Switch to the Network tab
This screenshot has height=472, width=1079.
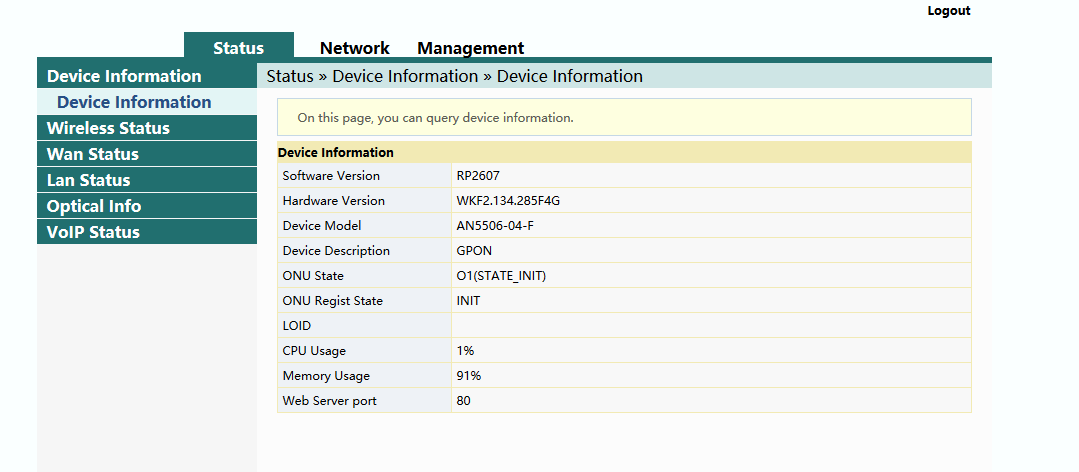[x=354, y=48]
